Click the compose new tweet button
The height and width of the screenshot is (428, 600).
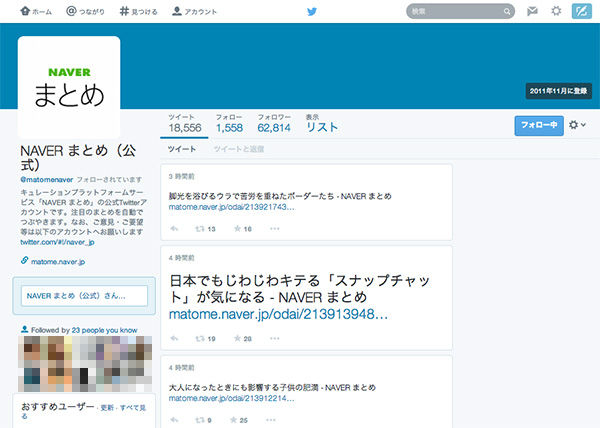[582, 11]
